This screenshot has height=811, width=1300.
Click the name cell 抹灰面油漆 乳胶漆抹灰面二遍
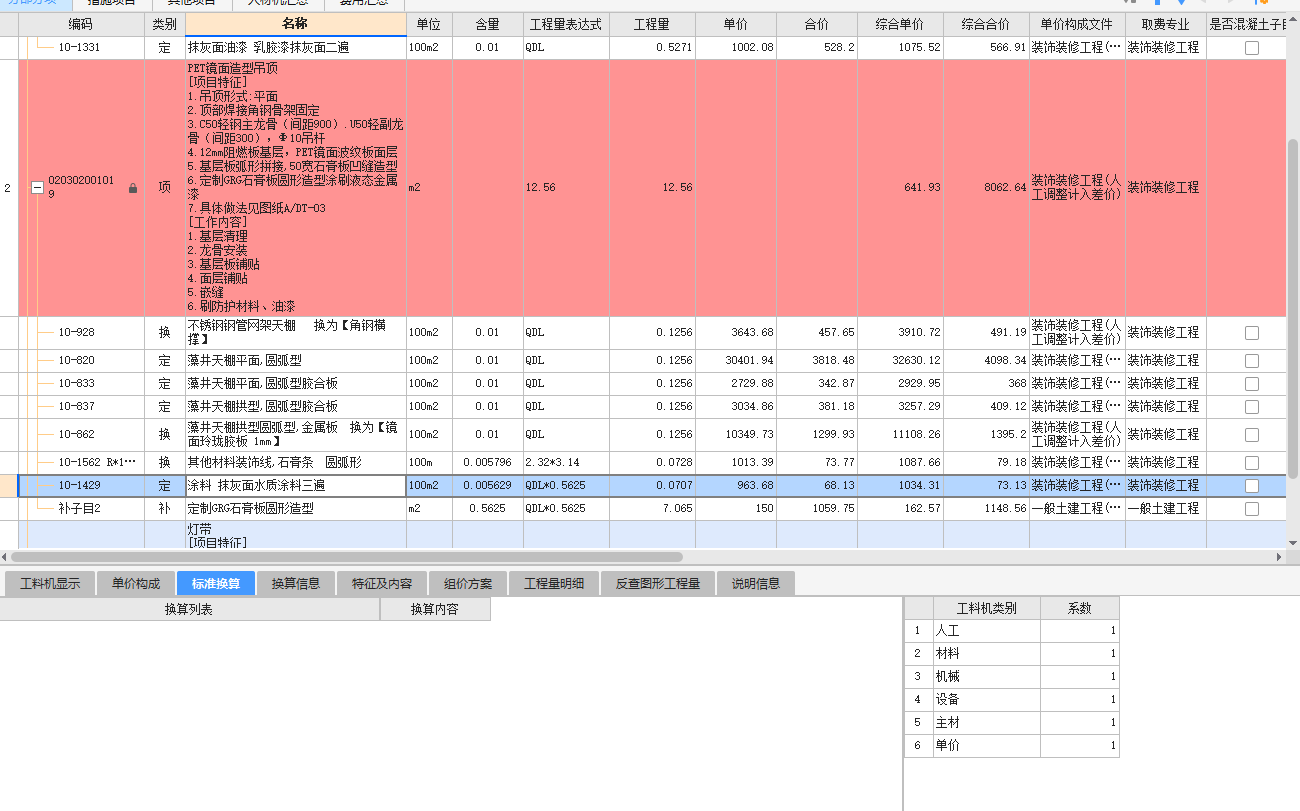point(296,48)
